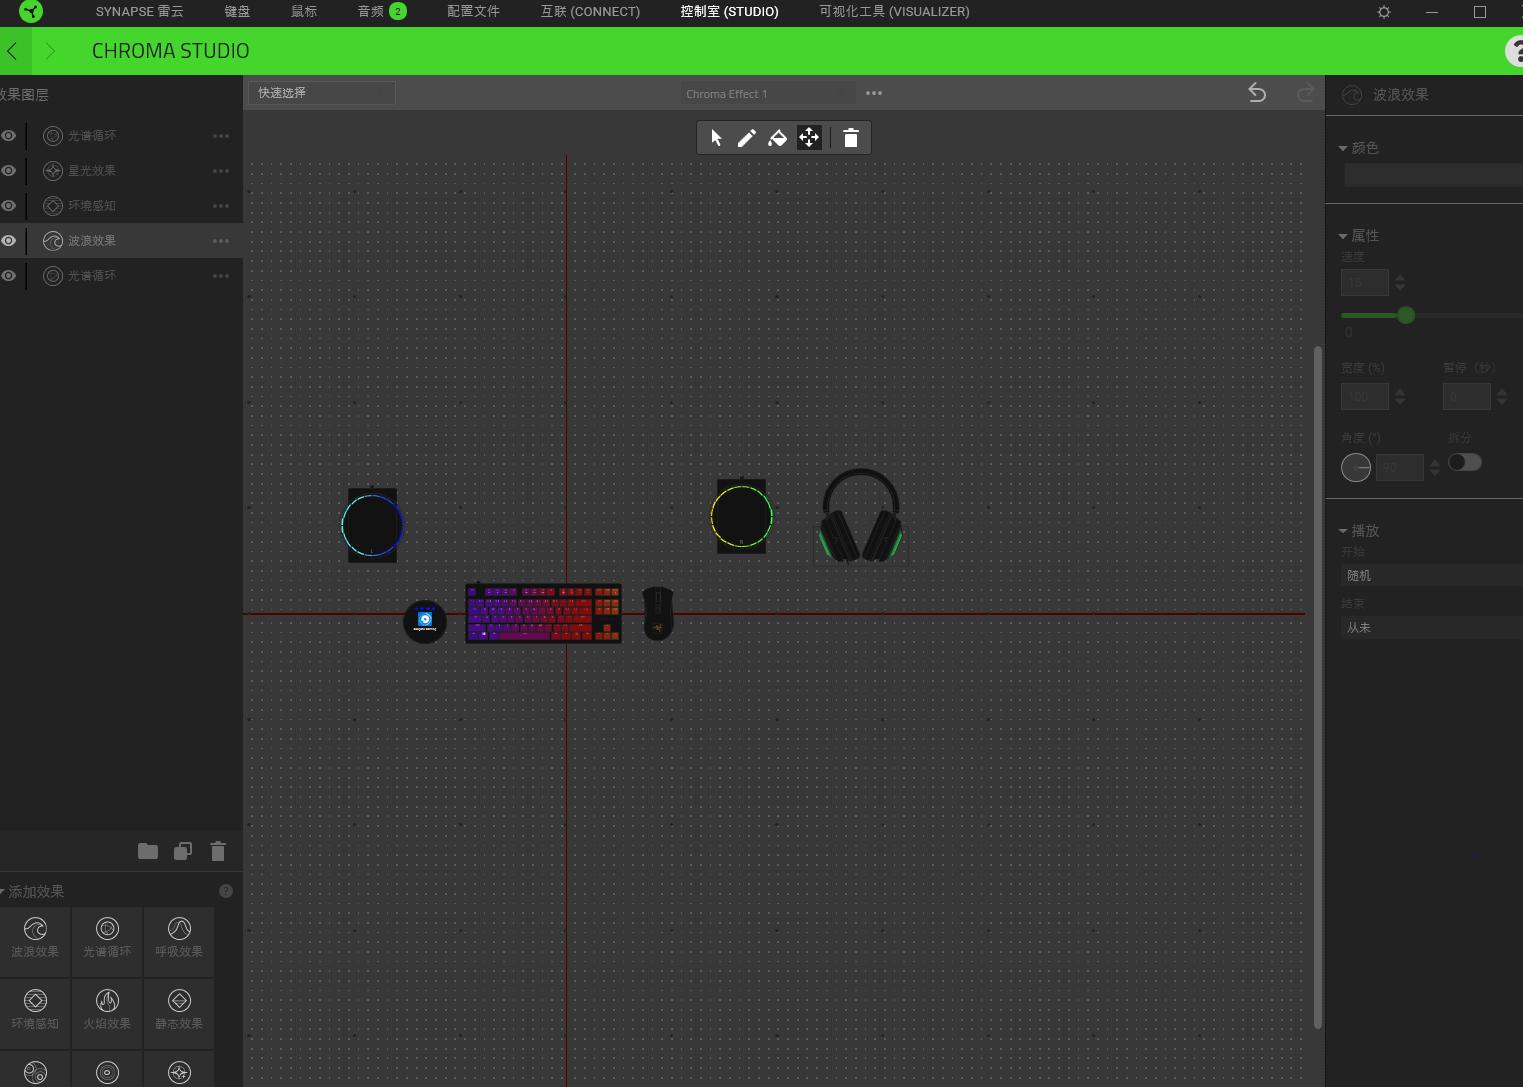The height and width of the screenshot is (1087, 1523).
Task: Collapse the 属性 section
Action: pos(1343,236)
